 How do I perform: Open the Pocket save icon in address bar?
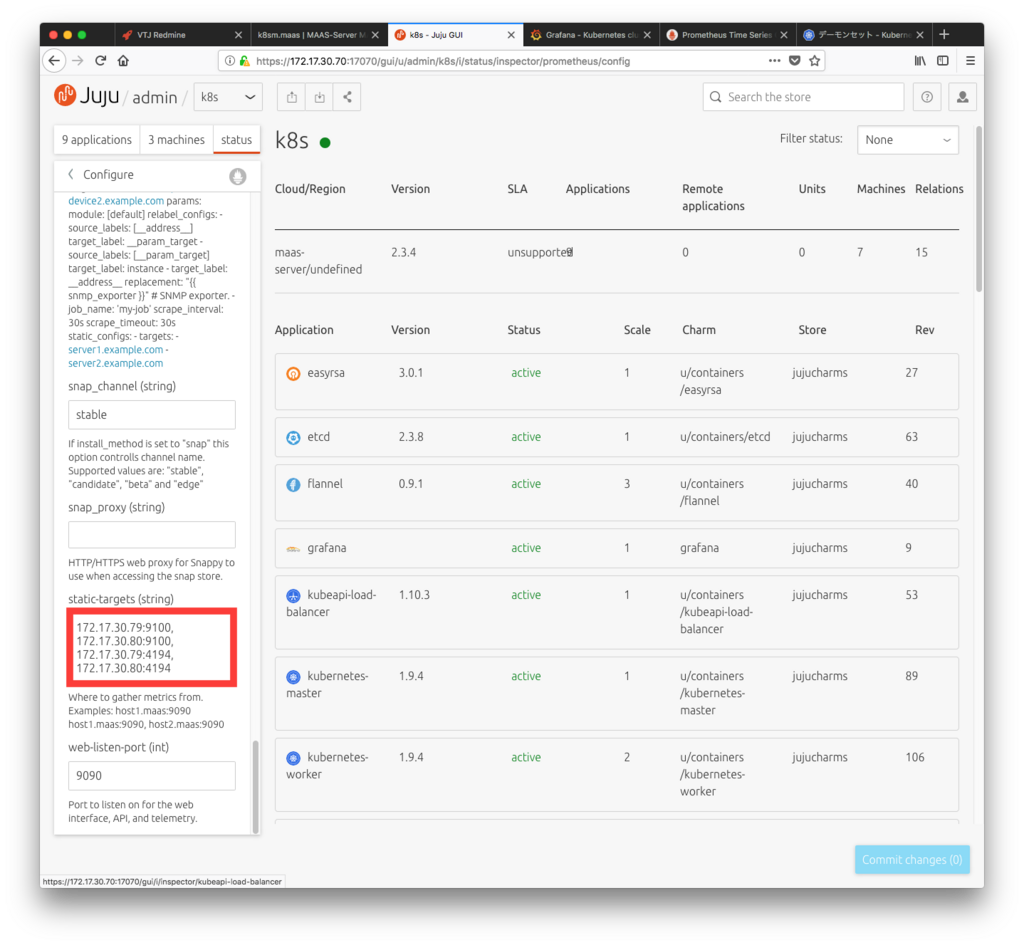(795, 61)
